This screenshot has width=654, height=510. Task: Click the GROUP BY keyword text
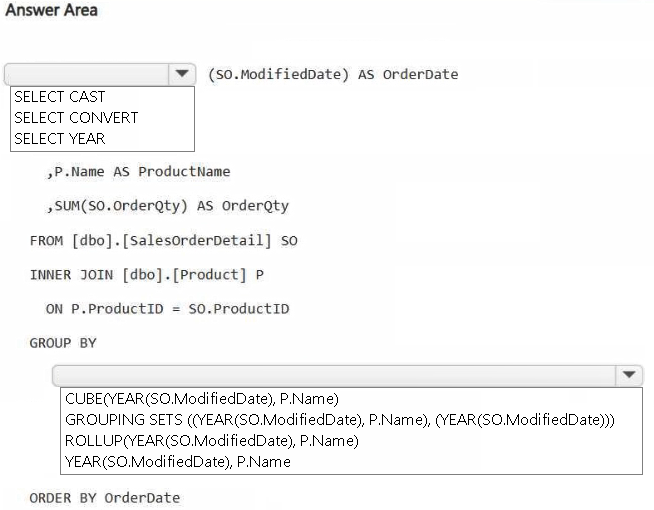(63, 343)
